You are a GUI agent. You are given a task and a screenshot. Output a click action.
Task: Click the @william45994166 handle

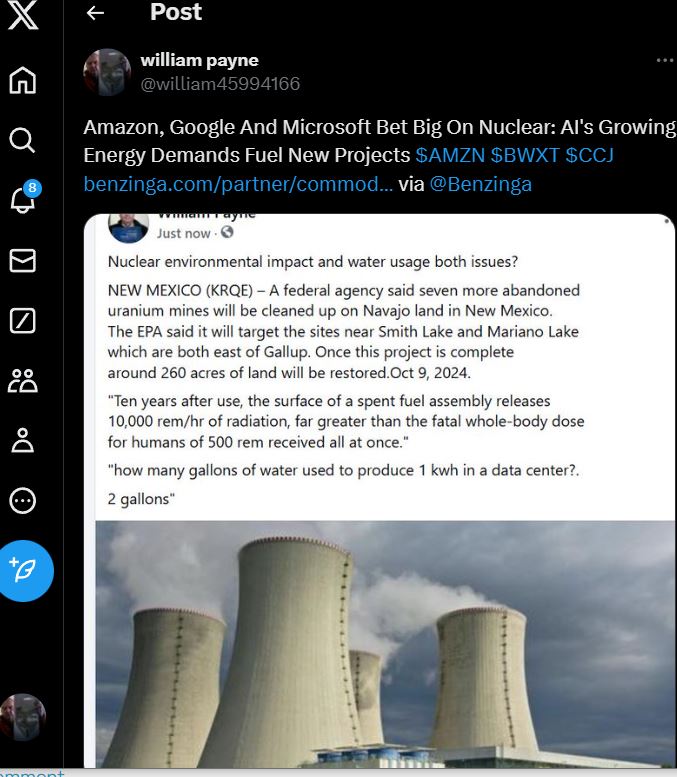[x=220, y=84]
